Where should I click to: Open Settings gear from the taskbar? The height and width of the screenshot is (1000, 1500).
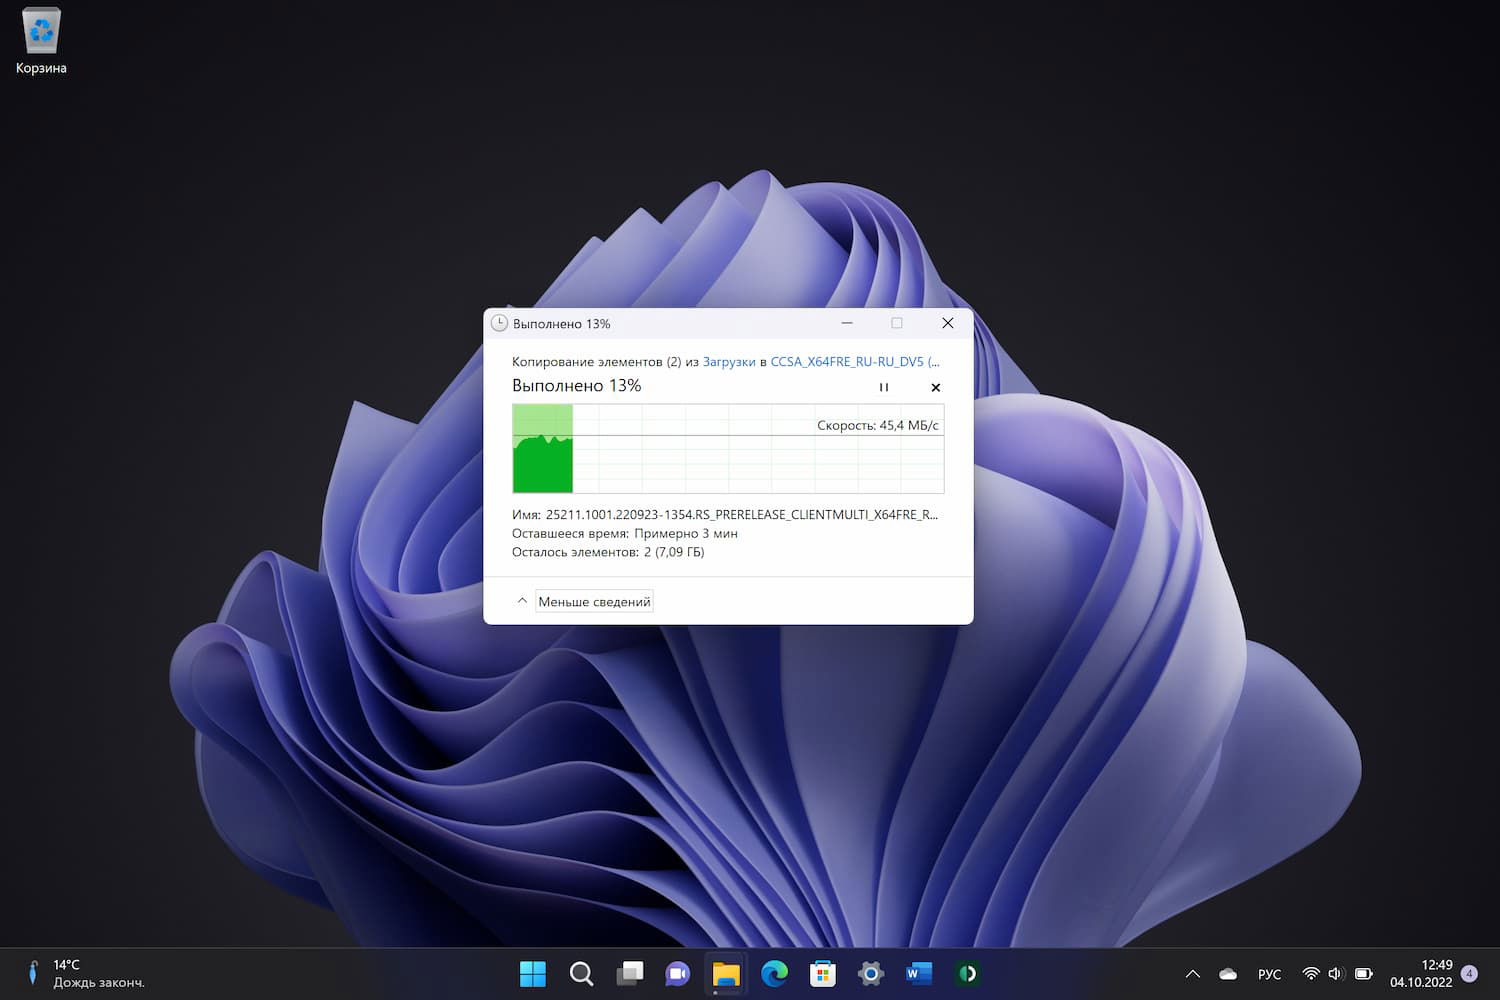pyautogui.click(x=871, y=973)
